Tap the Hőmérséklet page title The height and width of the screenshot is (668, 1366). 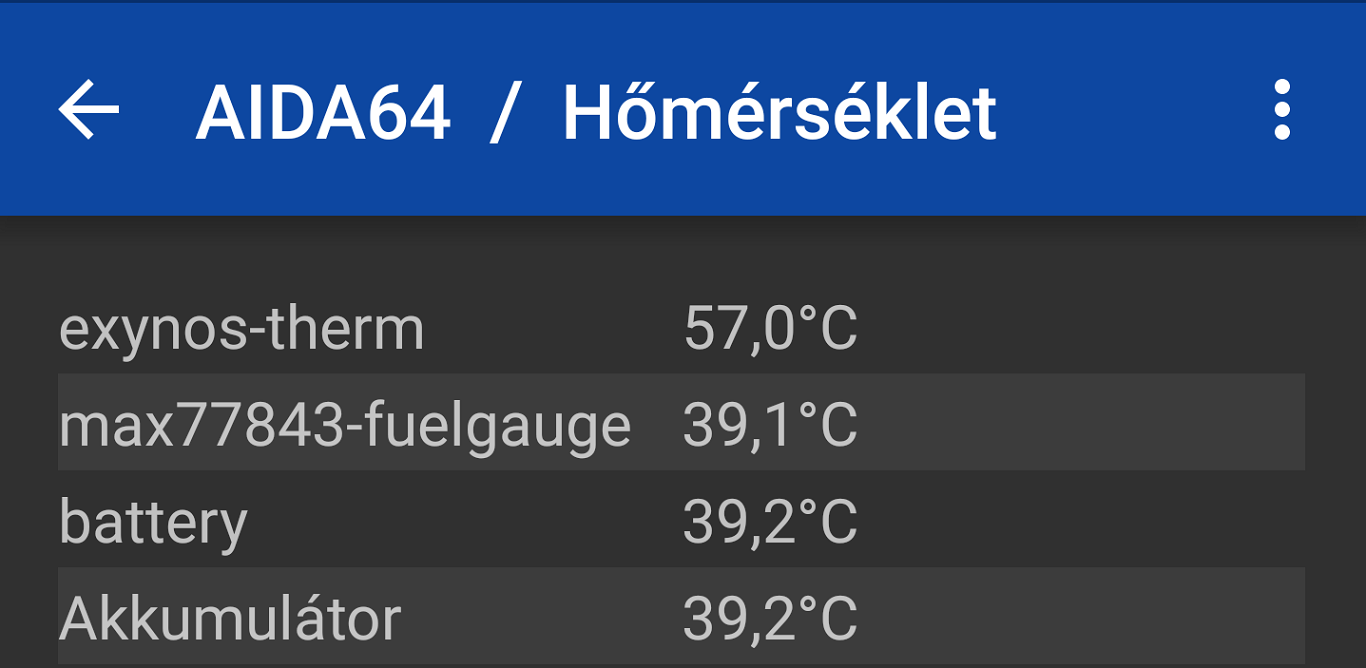point(779,112)
